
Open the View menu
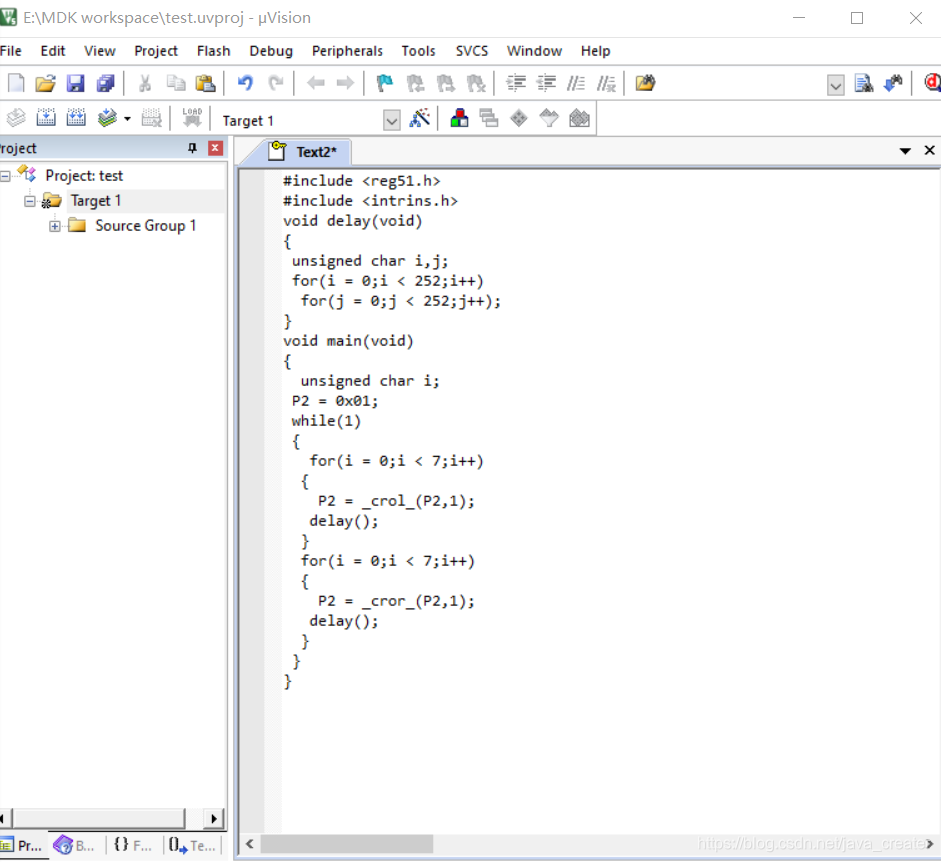point(100,51)
